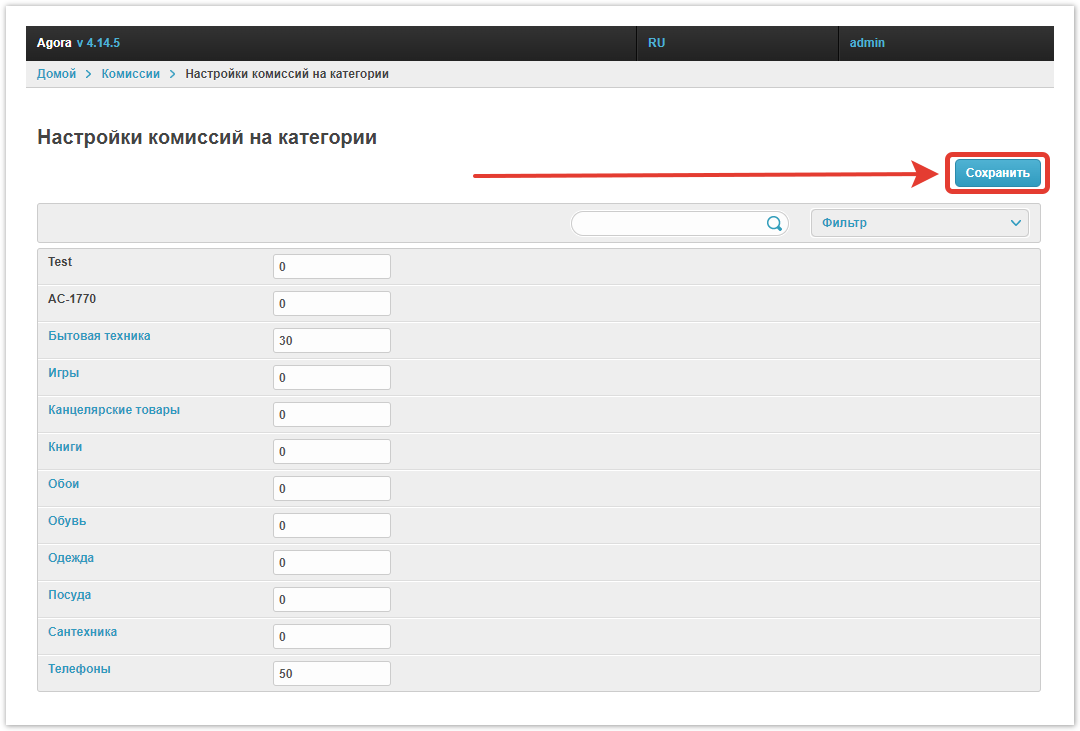The height and width of the screenshot is (731, 1080).
Task: Go to Домой breadcrumb link
Action: pos(56,74)
